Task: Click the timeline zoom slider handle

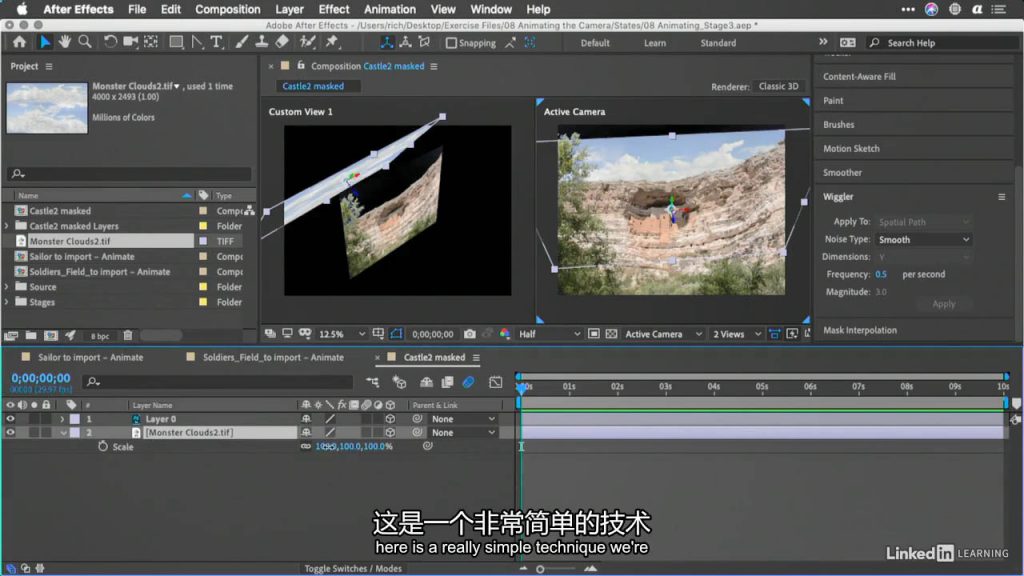Action: (540, 569)
